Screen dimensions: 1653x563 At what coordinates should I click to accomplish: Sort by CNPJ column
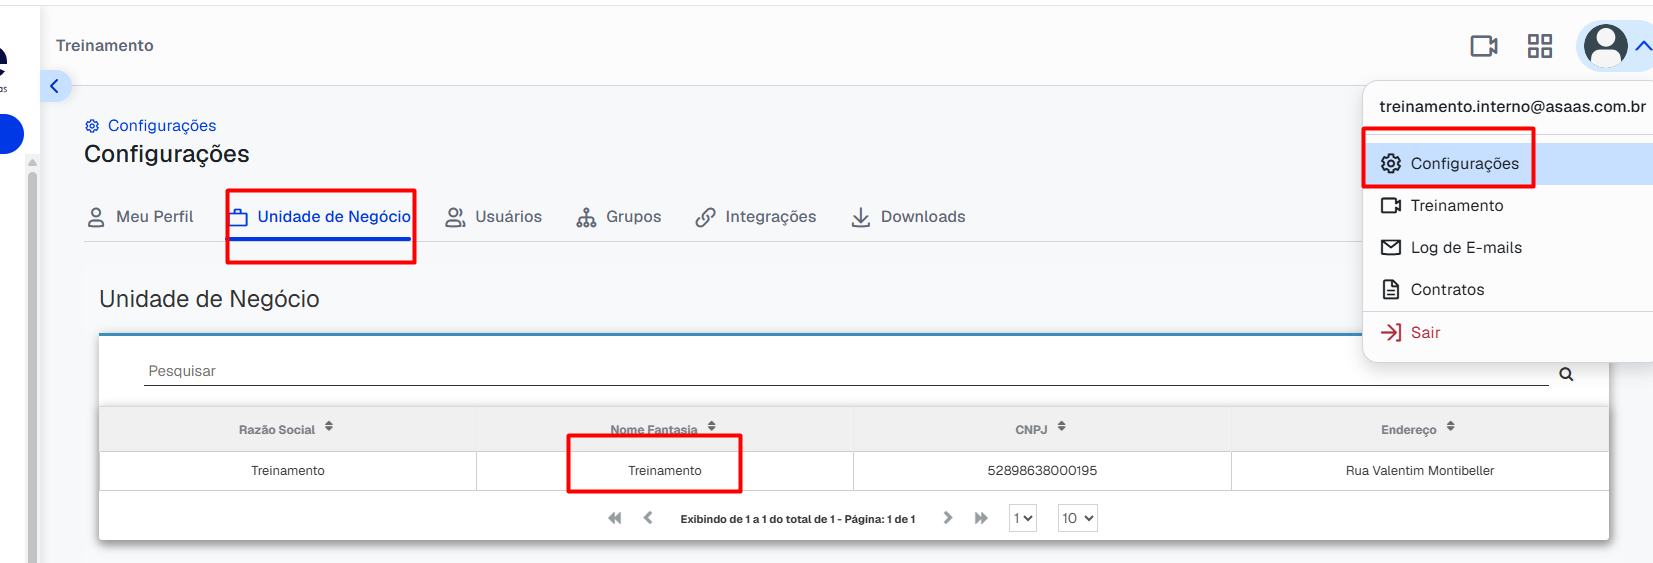point(1041,429)
